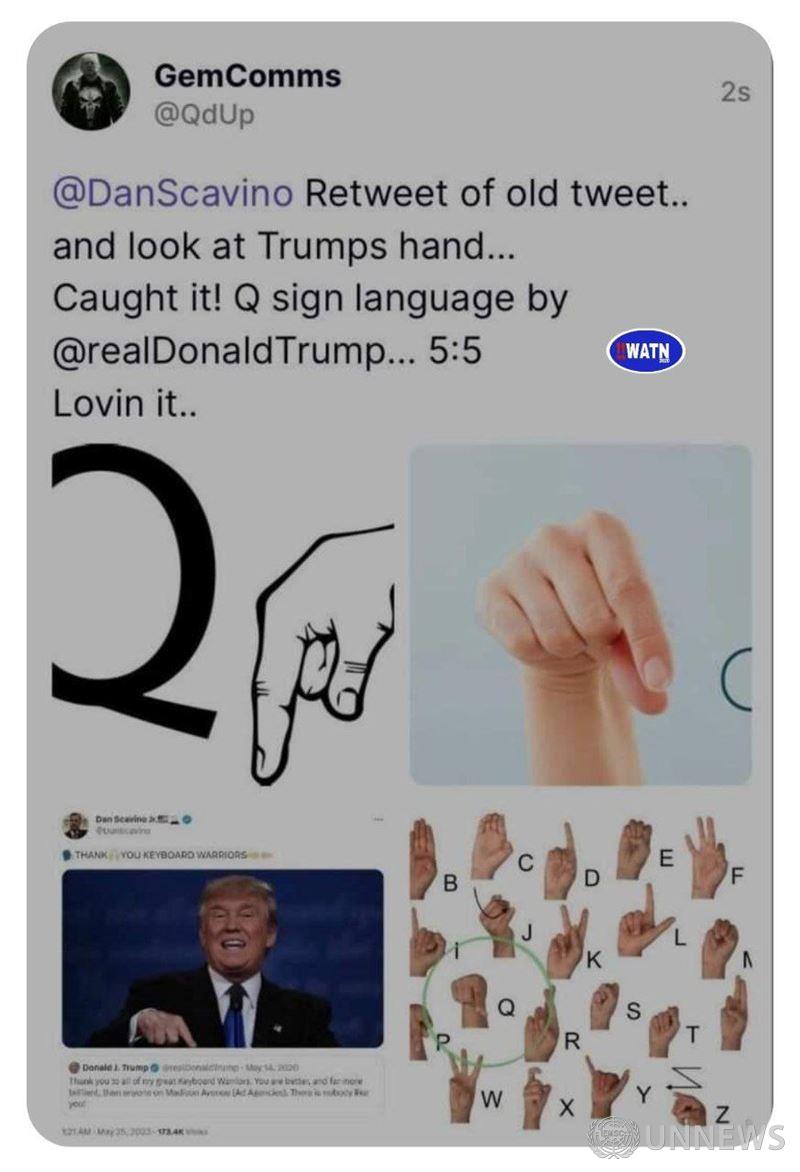This screenshot has width=800, height=1172.
Task: Click the green-circled Q hand sign
Action: pyautogui.click(x=471, y=1000)
